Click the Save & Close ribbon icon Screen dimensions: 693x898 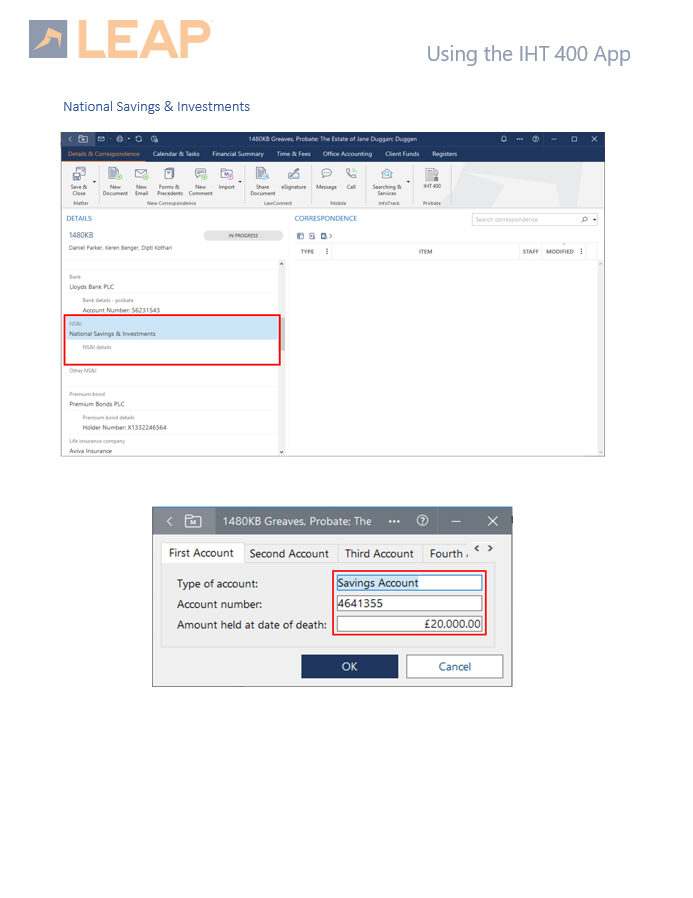pos(78,176)
